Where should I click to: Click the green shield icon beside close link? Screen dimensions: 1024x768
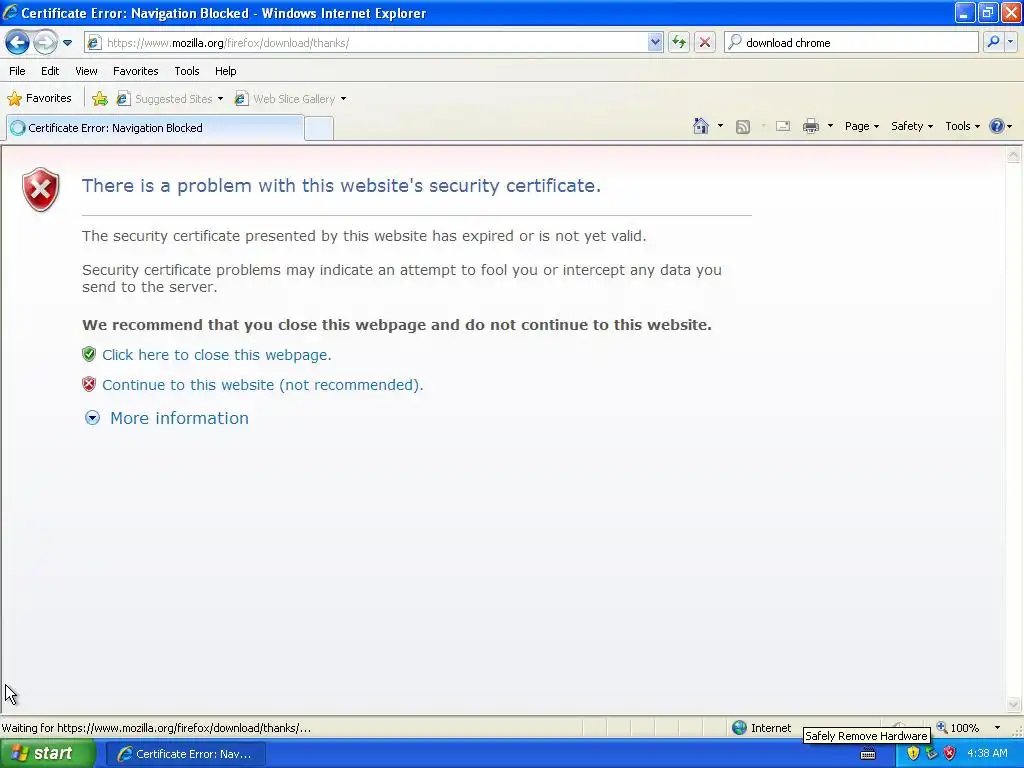[89, 354]
